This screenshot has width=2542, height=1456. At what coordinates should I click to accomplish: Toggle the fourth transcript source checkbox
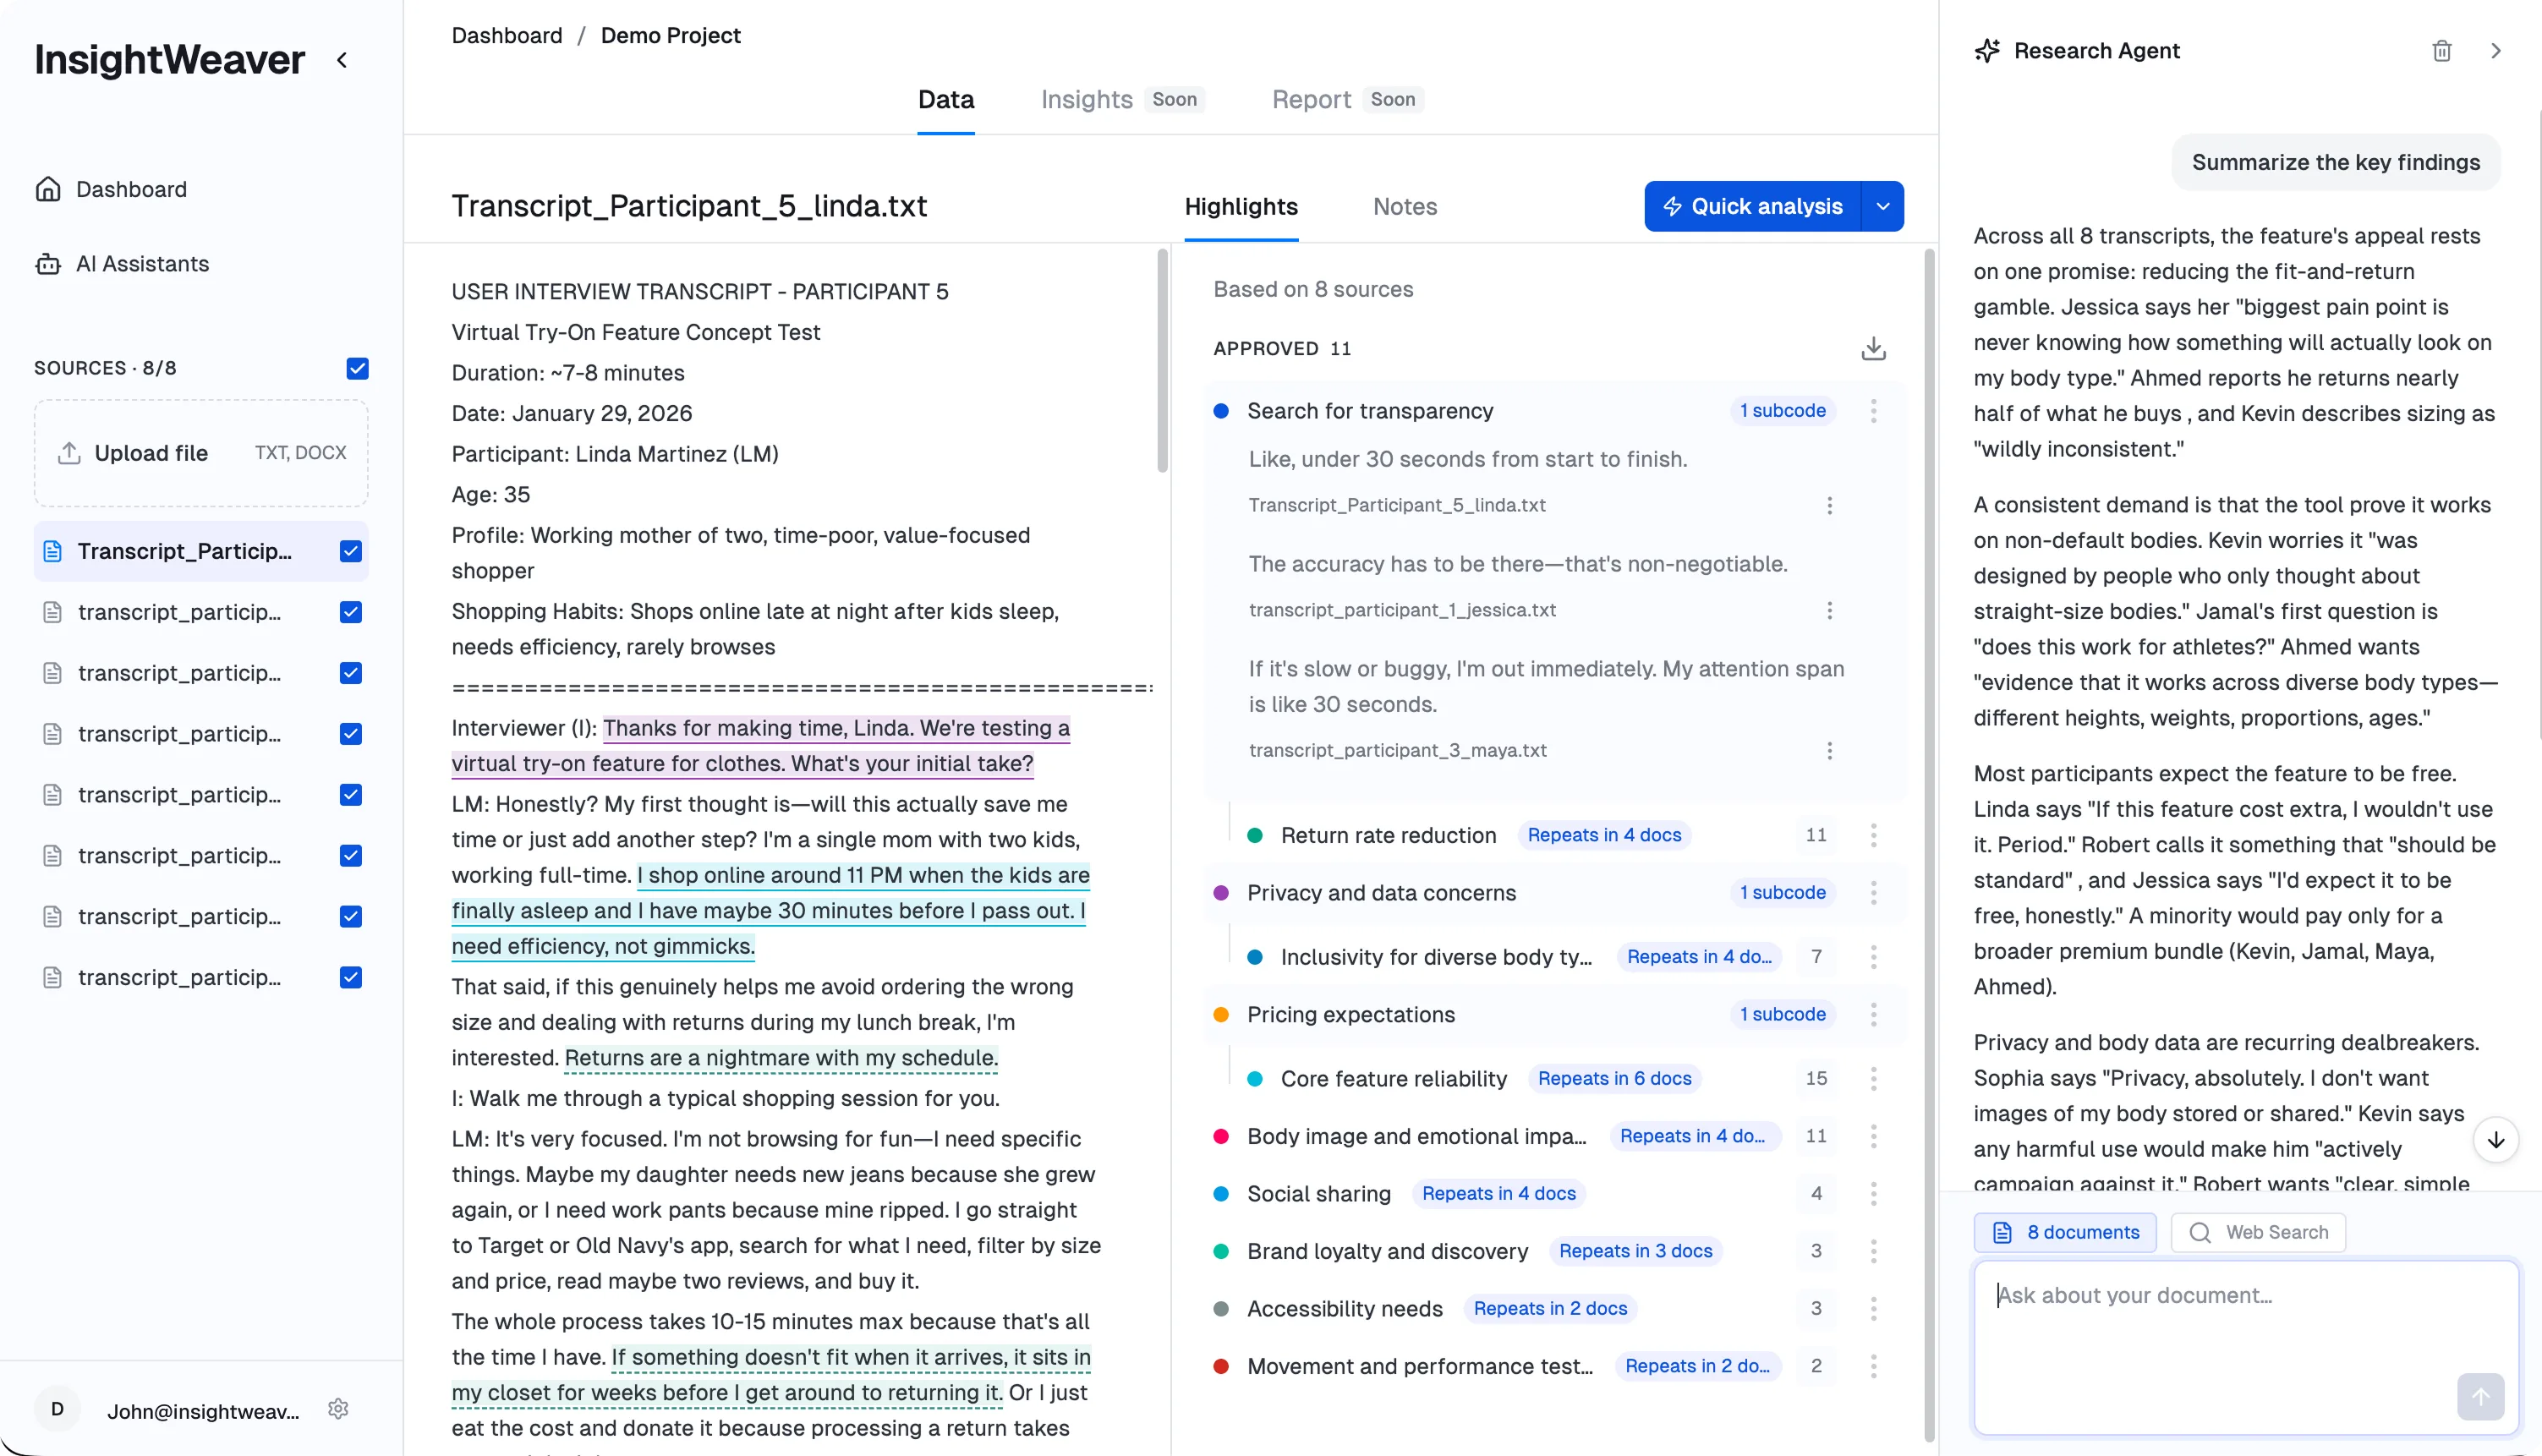350,734
